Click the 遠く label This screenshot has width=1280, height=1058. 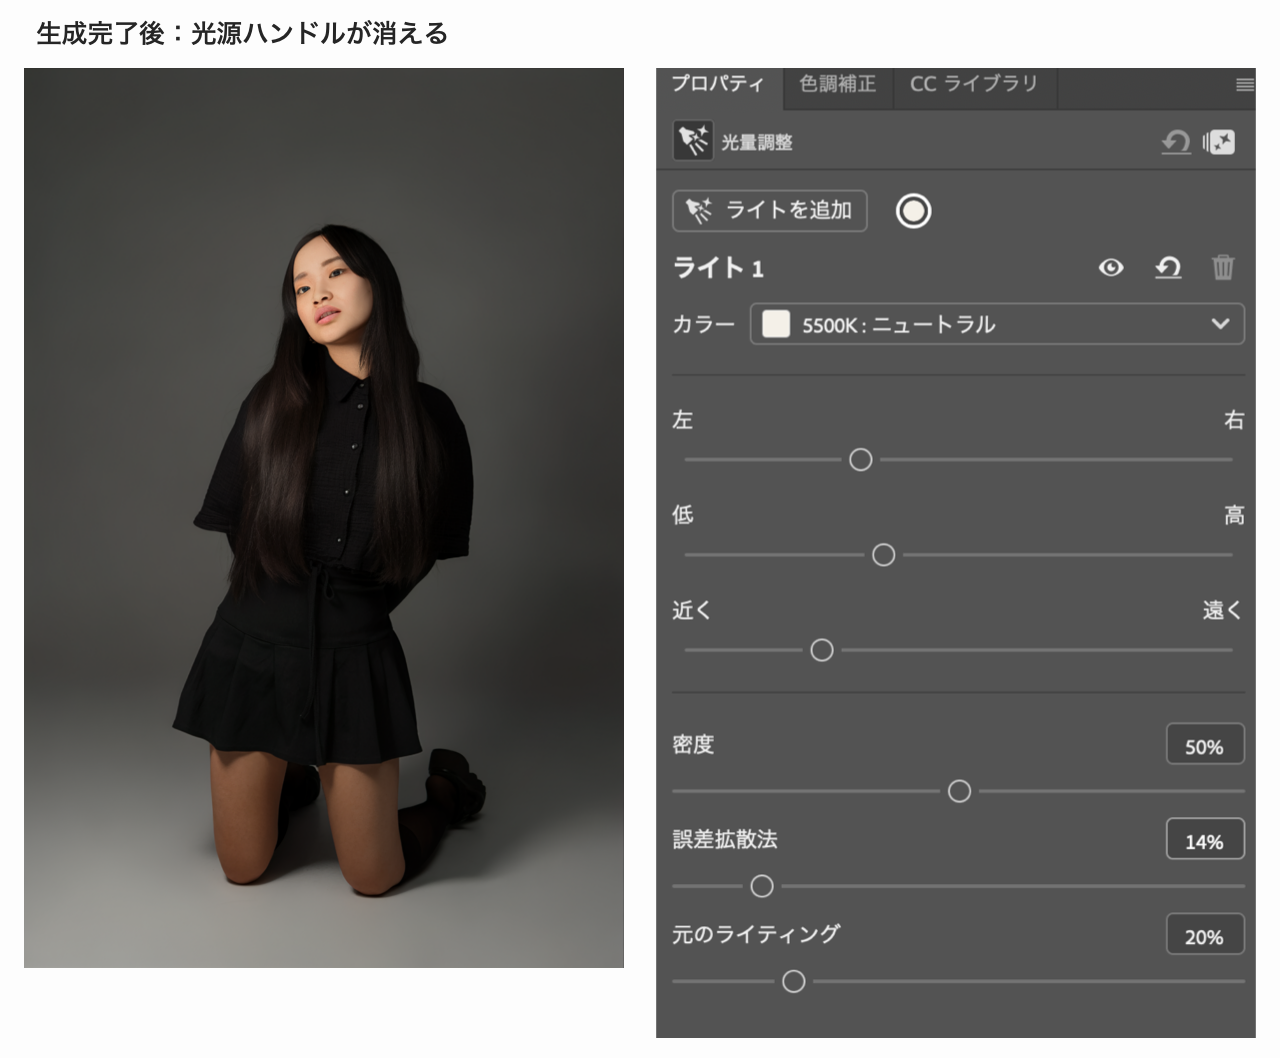[x=1222, y=610]
